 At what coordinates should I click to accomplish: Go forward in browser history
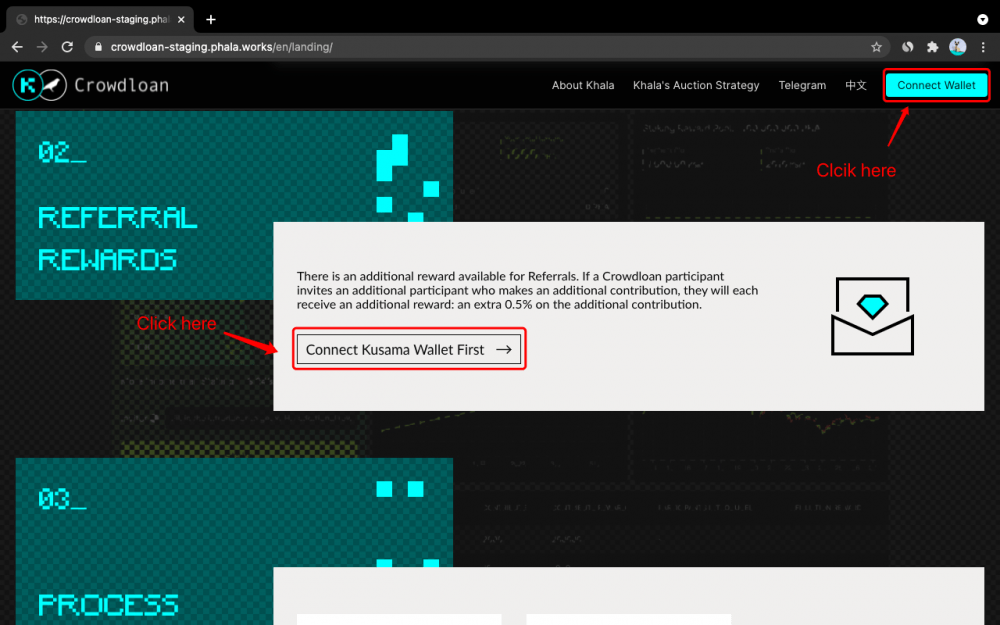click(42, 47)
